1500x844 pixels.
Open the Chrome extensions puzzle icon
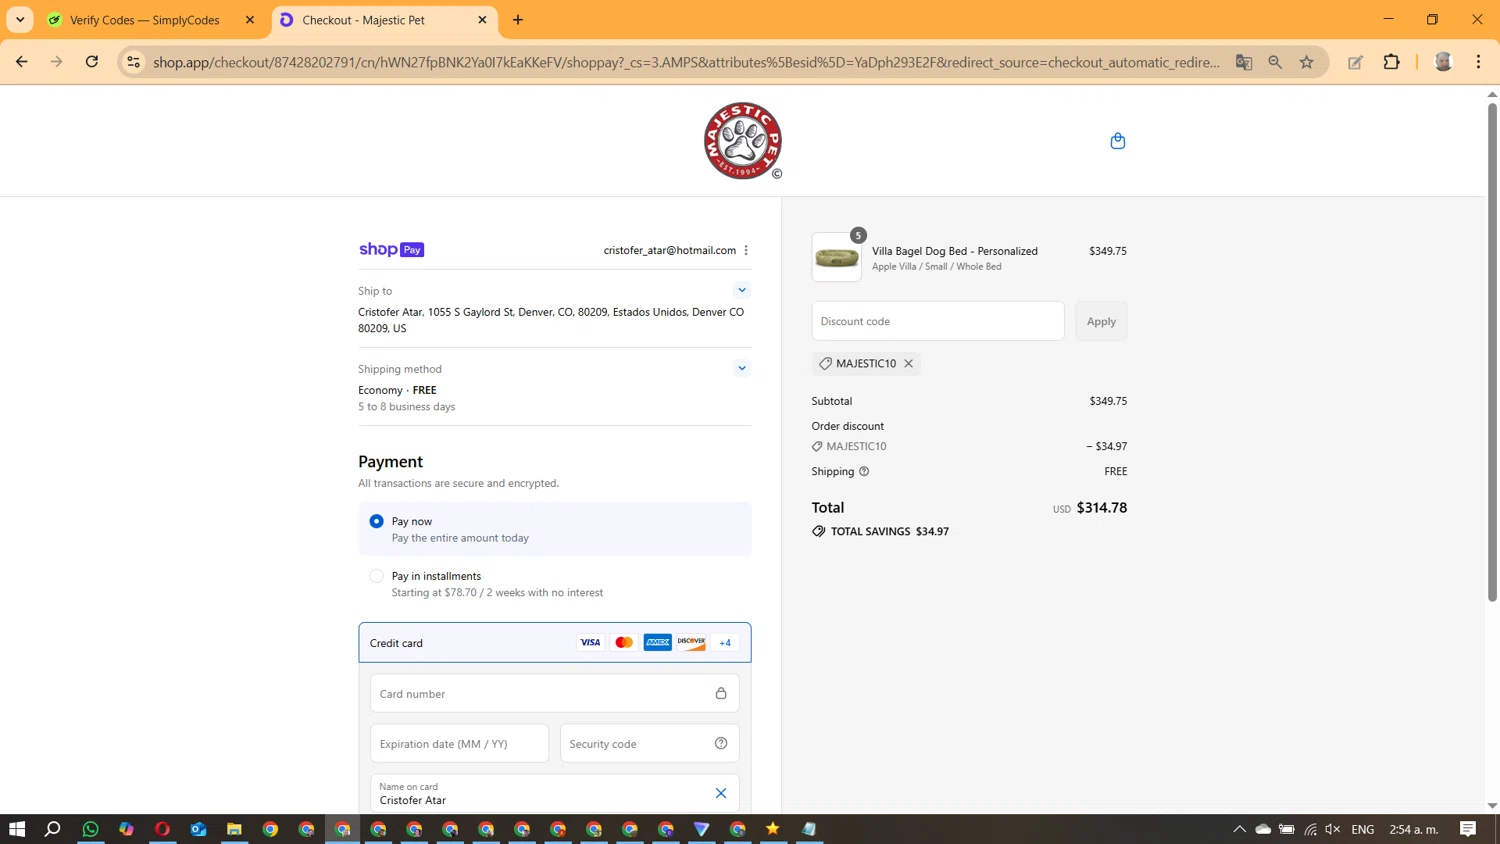pyautogui.click(x=1391, y=62)
